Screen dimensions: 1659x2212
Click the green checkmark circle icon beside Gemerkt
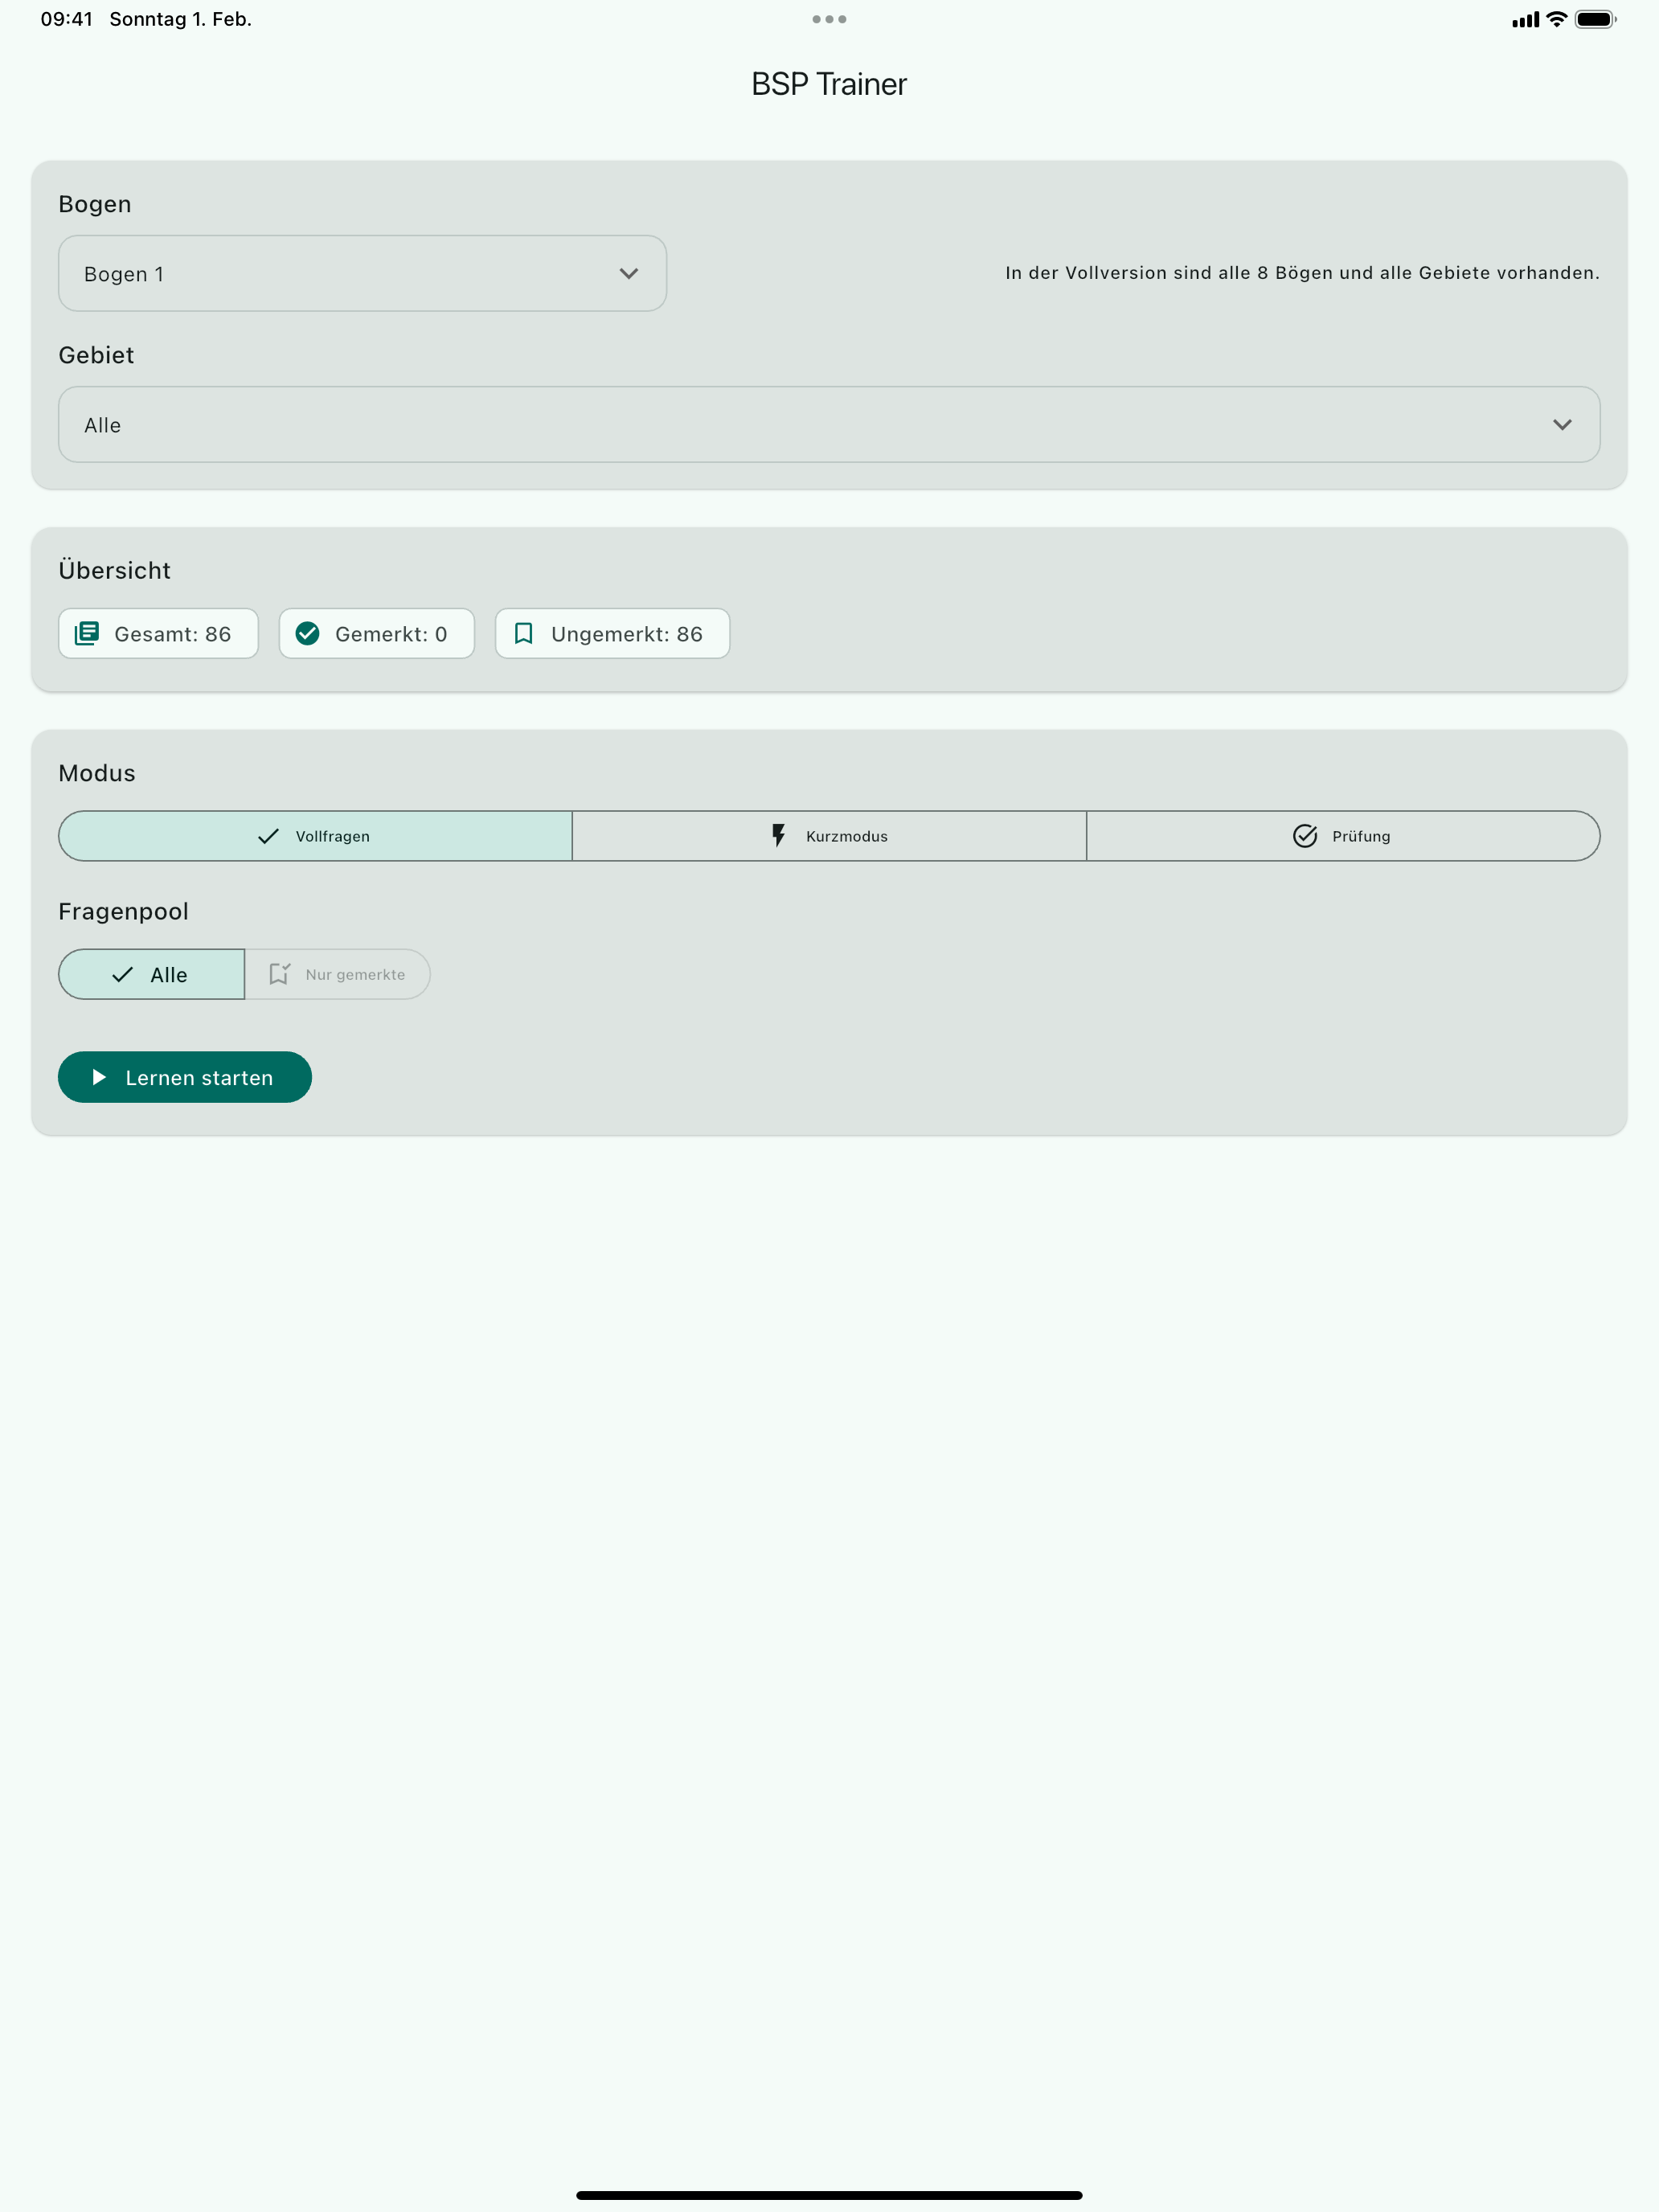308,633
